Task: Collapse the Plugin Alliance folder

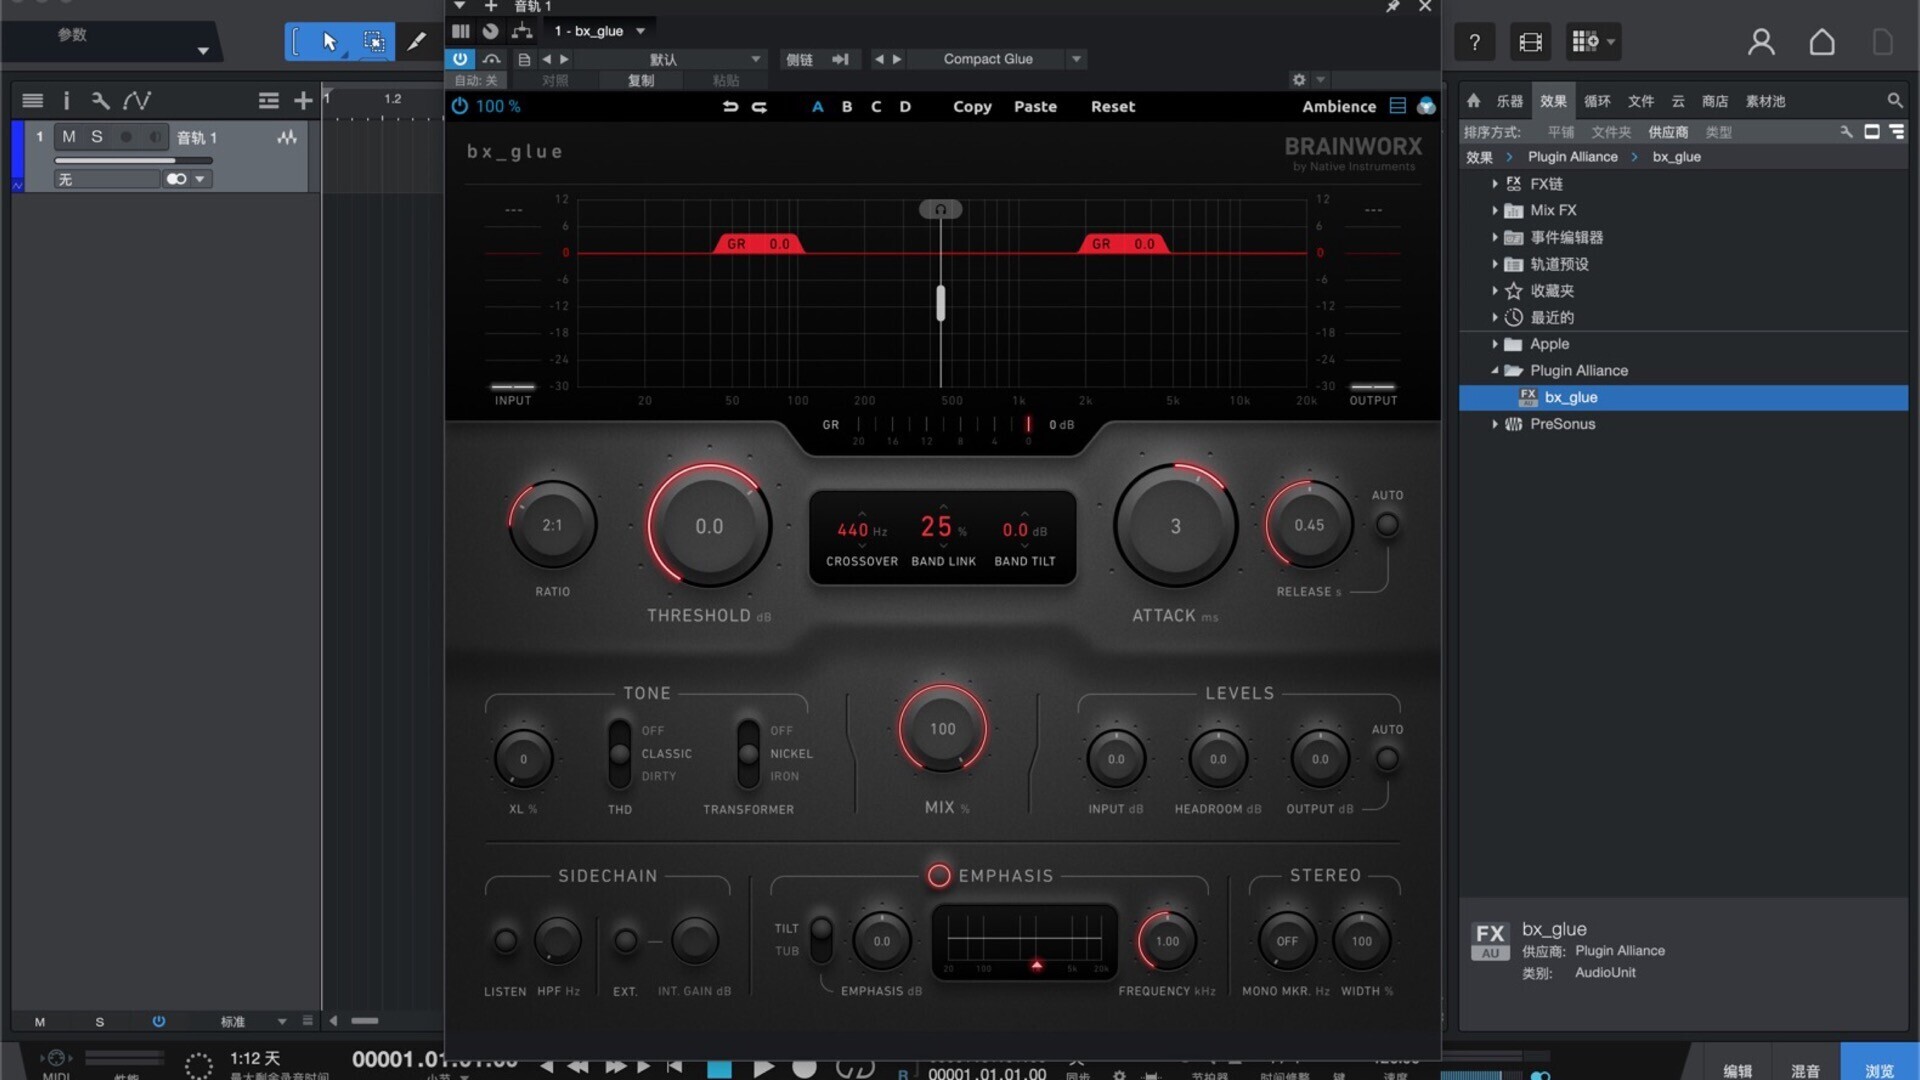Action: click(x=1495, y=371)
